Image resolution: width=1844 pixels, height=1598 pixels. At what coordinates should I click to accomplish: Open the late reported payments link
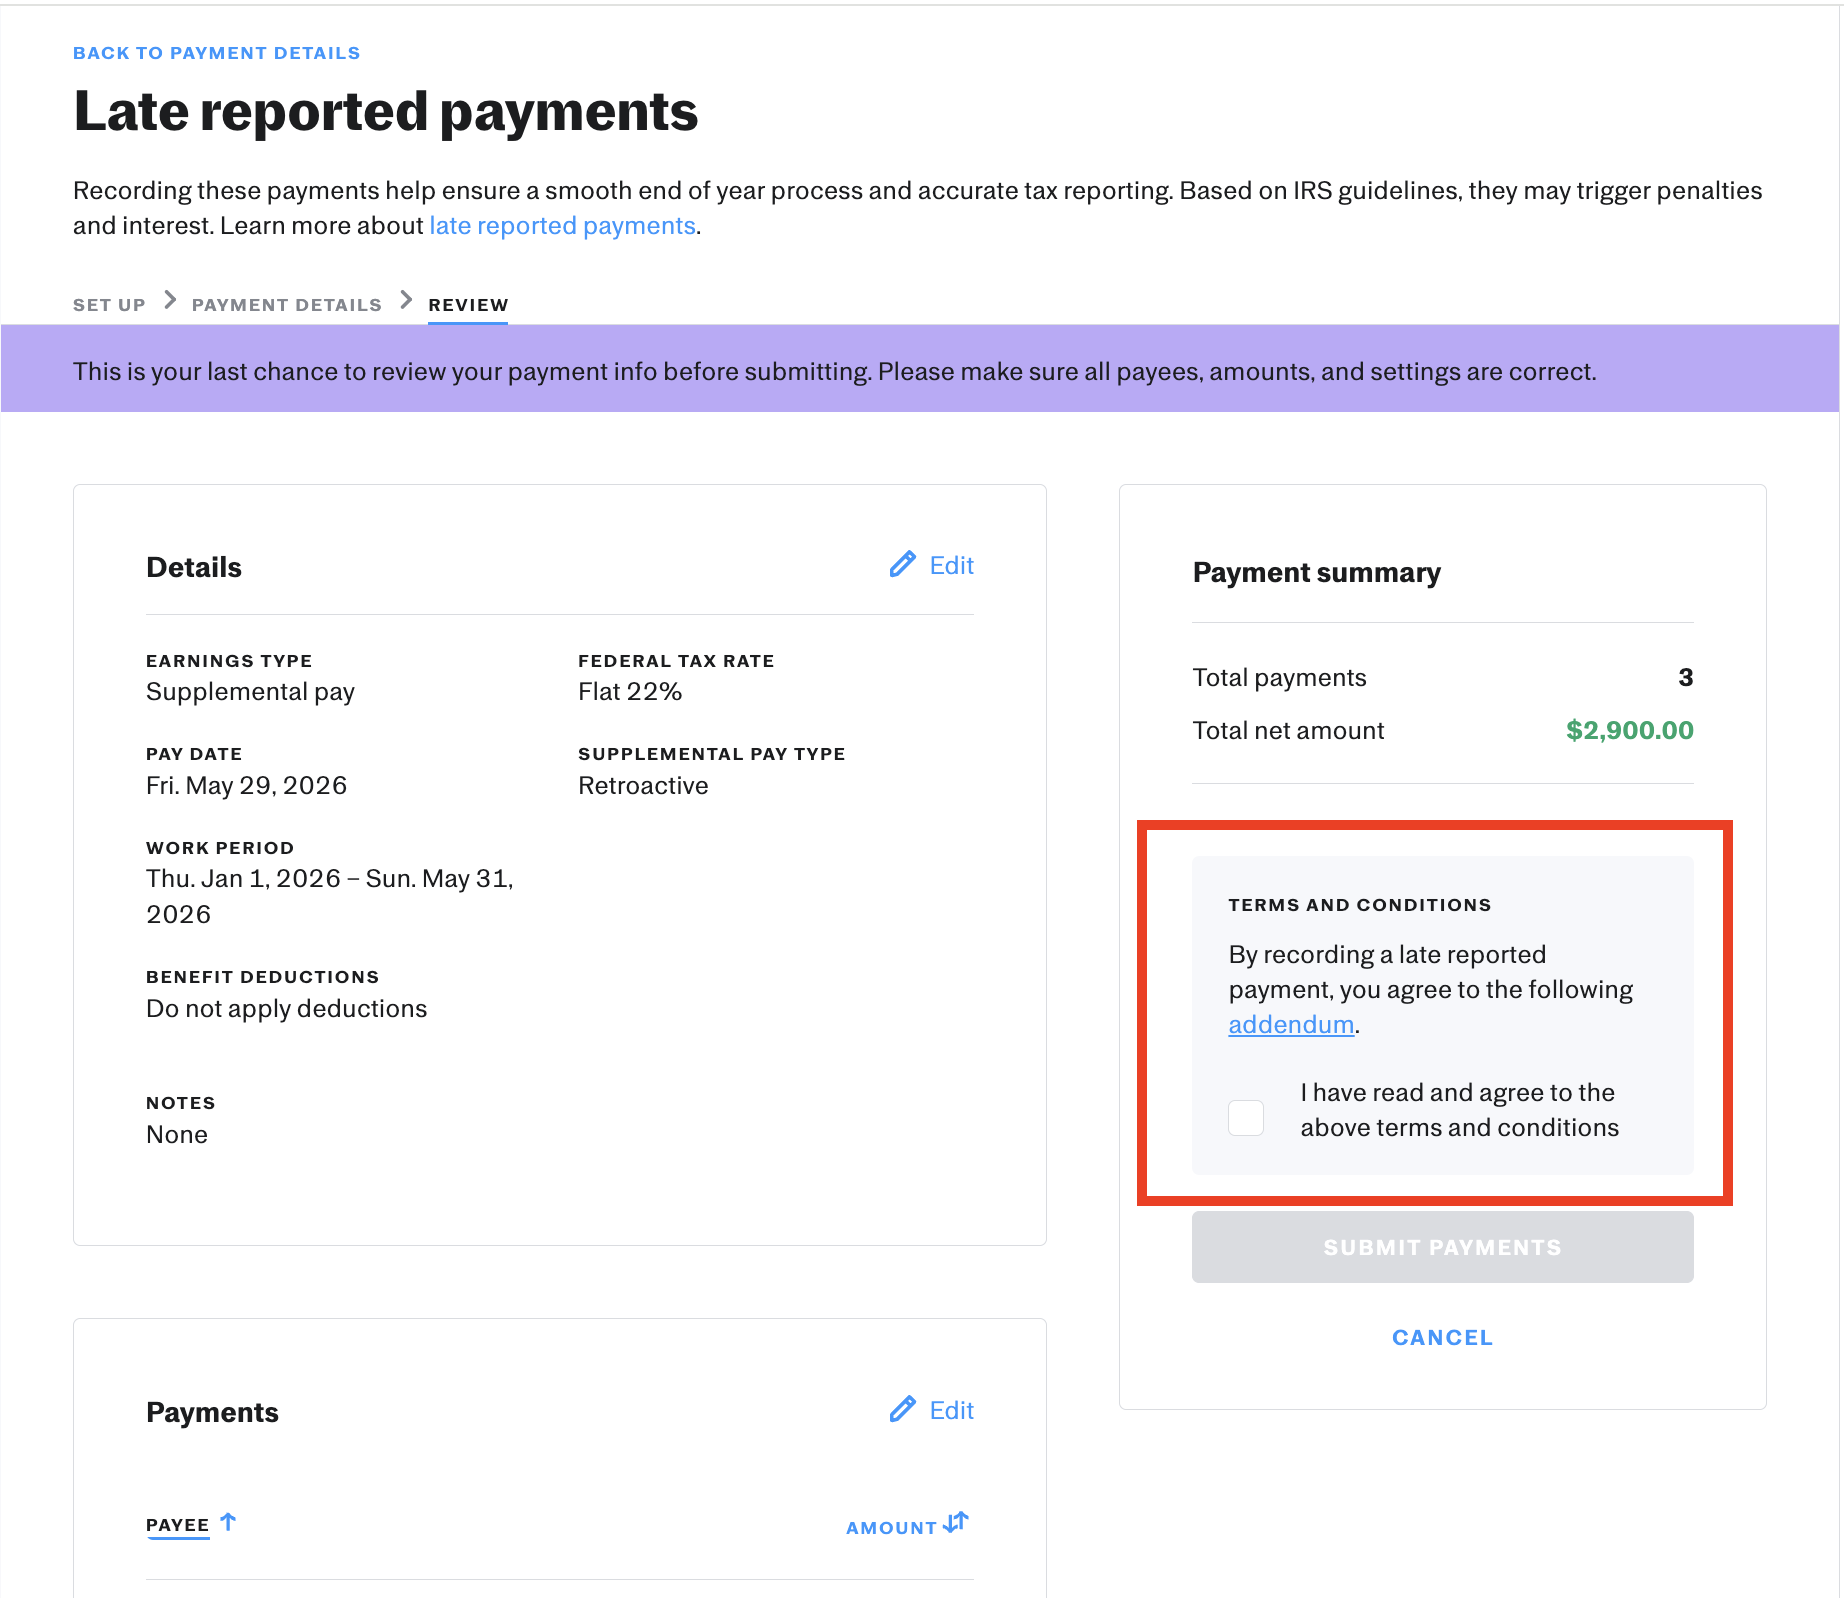[562, 226]
